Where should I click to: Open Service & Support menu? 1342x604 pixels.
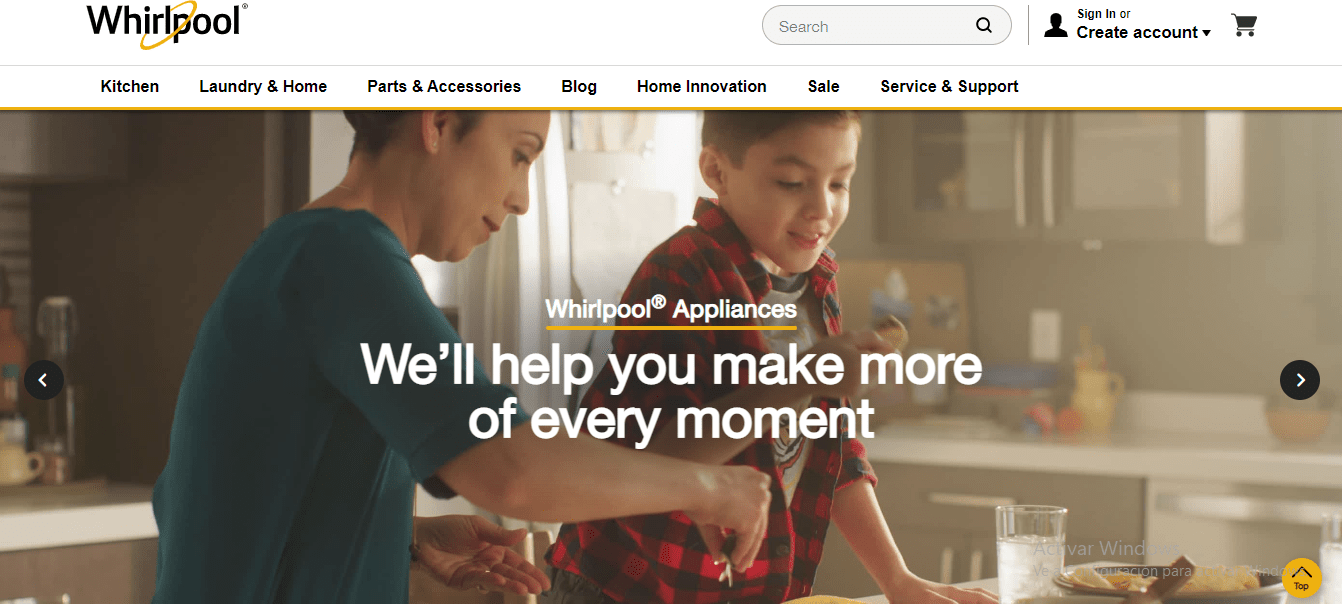pos(949,86)
